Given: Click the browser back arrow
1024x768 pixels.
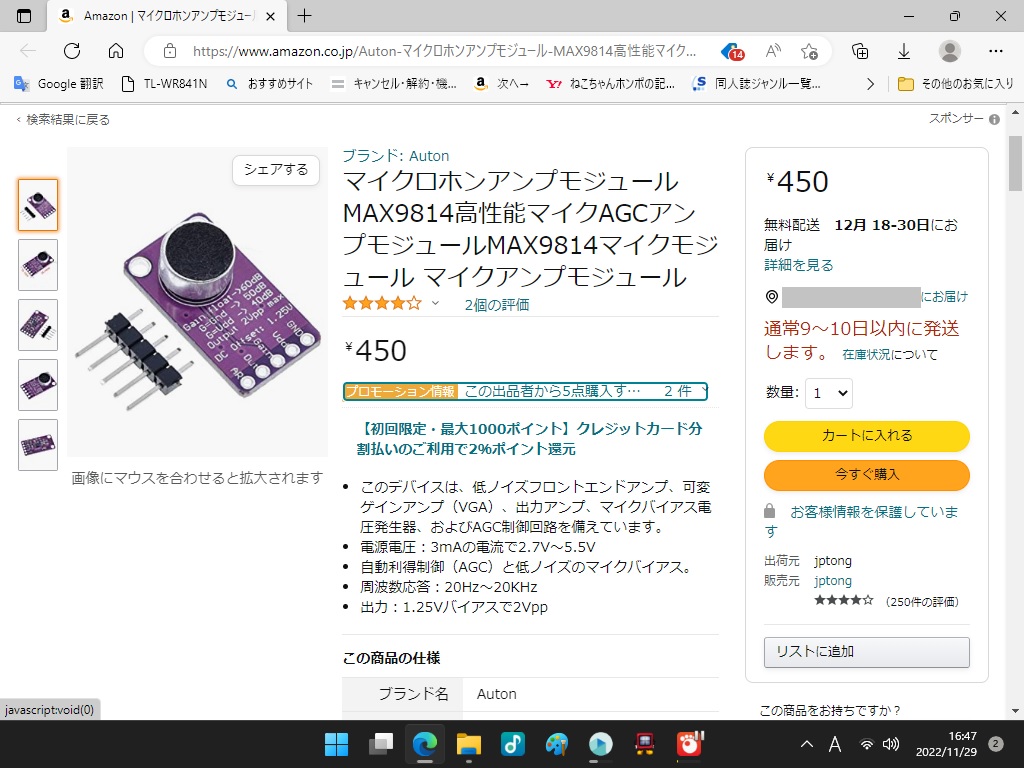Looking at the screenshot, I should (27, 51).
